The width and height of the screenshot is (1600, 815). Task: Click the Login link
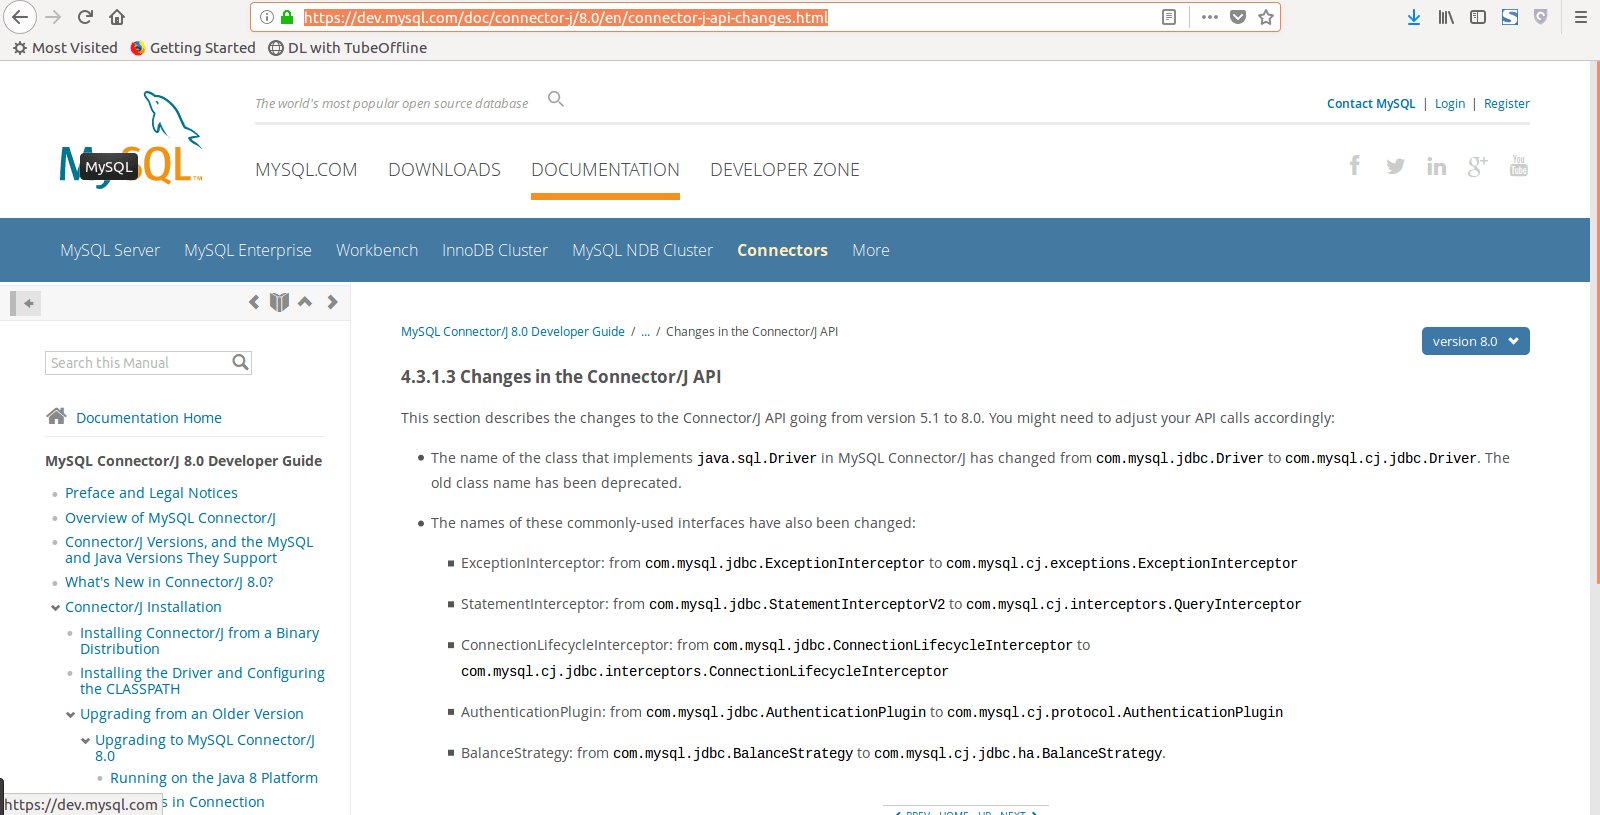tap(1449, 104)
